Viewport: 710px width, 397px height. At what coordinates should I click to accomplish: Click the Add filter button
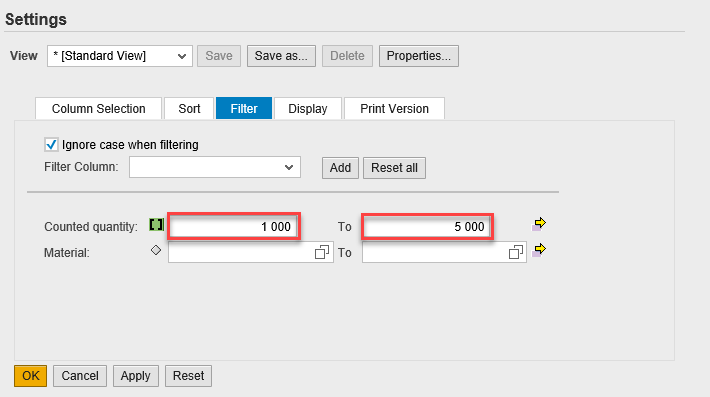[340, 168]
